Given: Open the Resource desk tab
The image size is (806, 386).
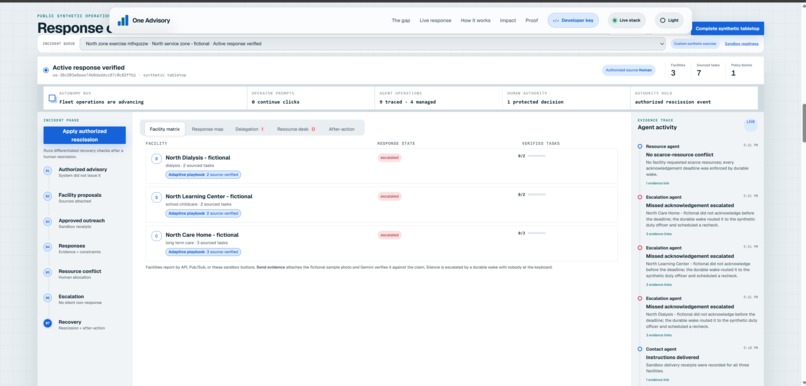Looking at the screenshot, I should point(296,129).
